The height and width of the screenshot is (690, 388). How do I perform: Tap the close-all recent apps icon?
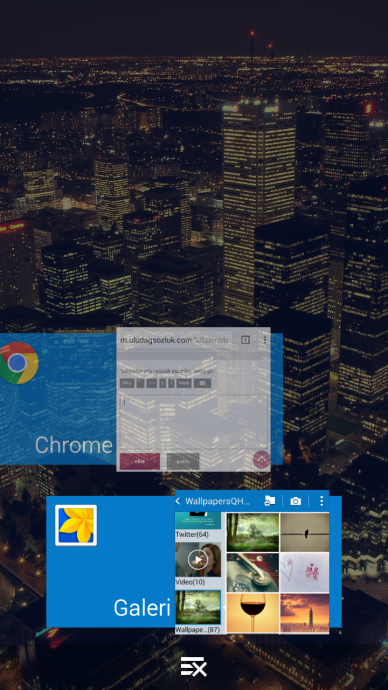click(x=194, y=666)
